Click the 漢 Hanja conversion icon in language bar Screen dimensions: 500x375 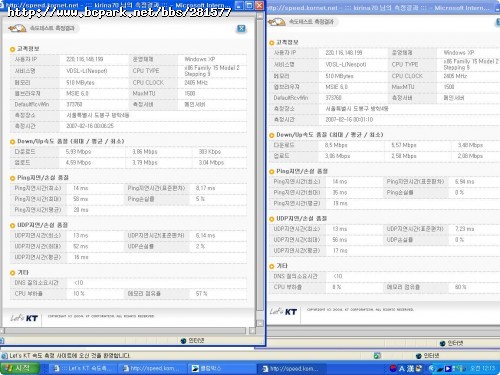tap(410, 369)
